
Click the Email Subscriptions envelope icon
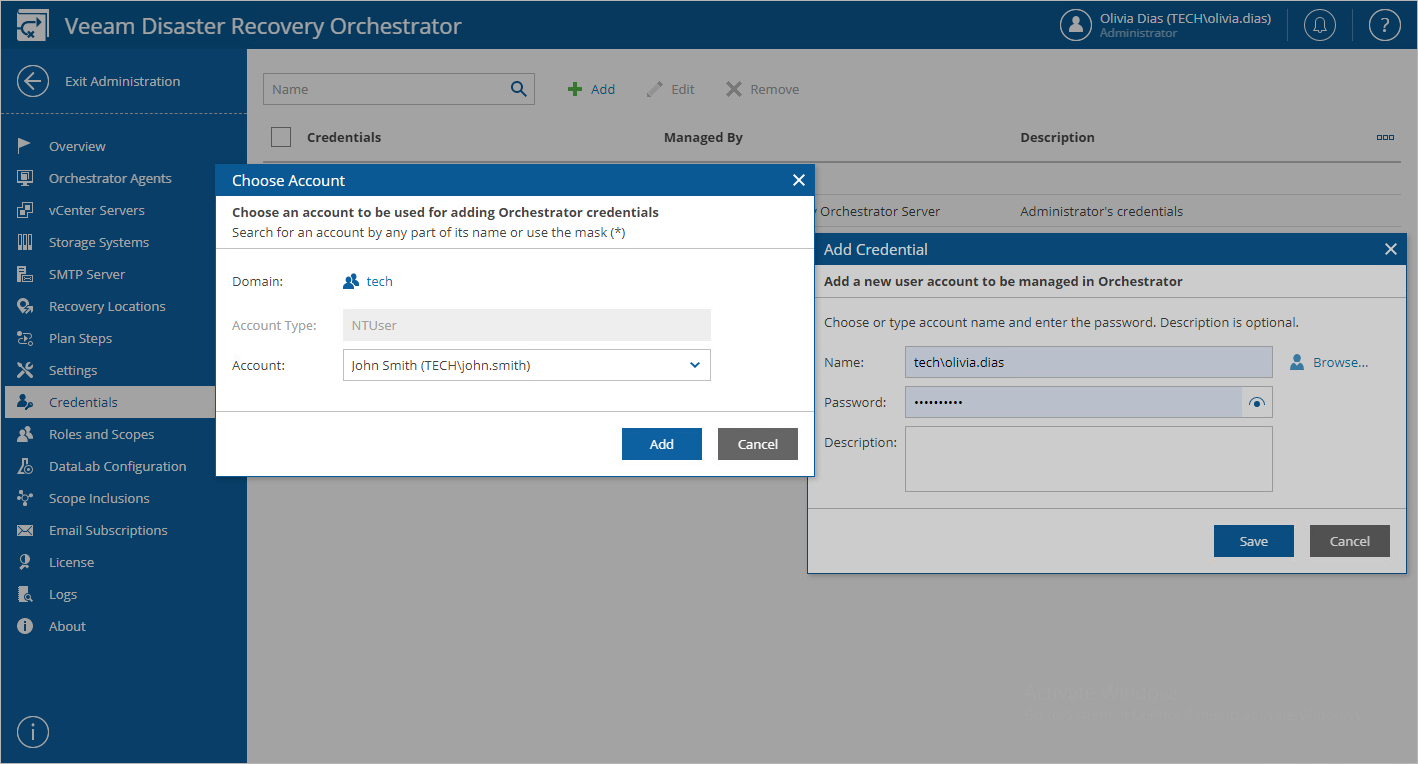click(26, 530)
